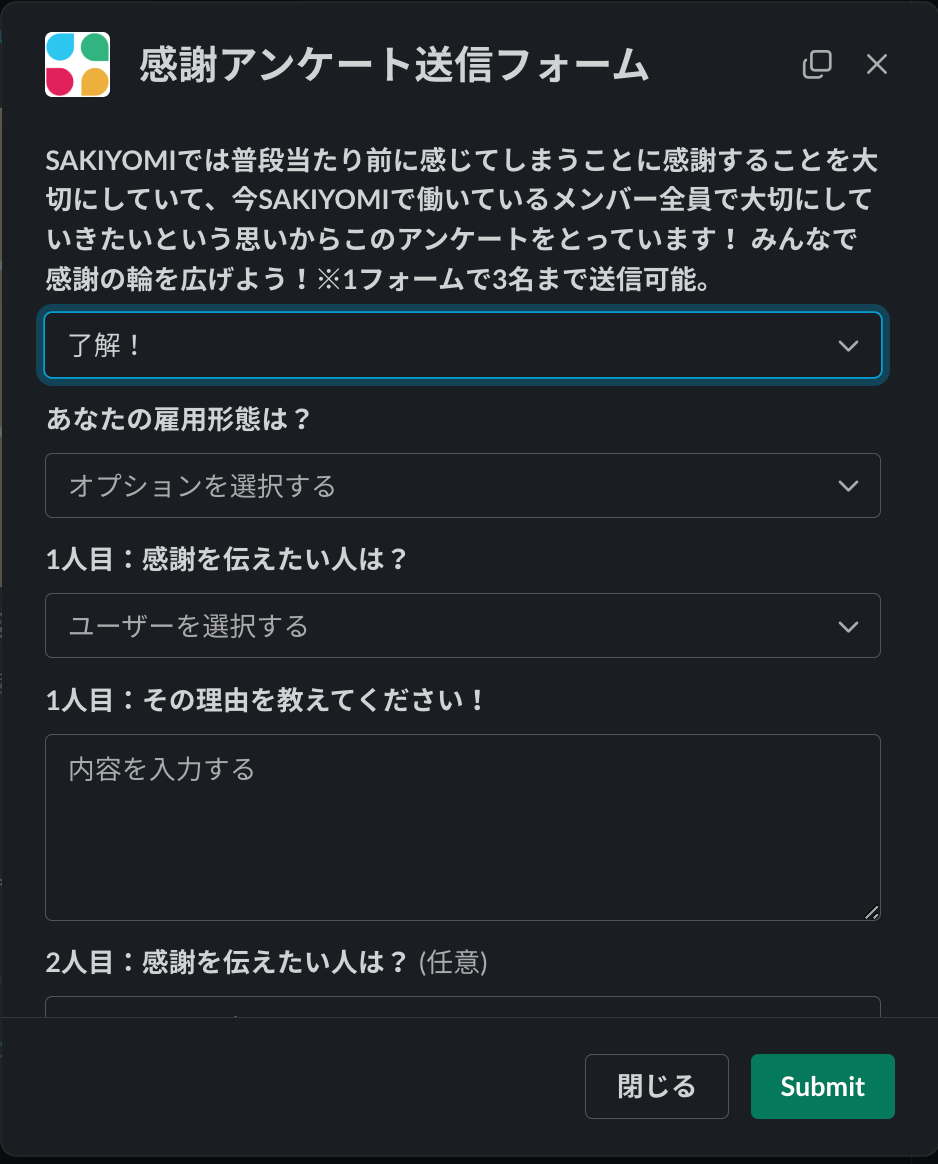938x1164 pixels.
Task: Open the form in a new window
Action: 817,65
